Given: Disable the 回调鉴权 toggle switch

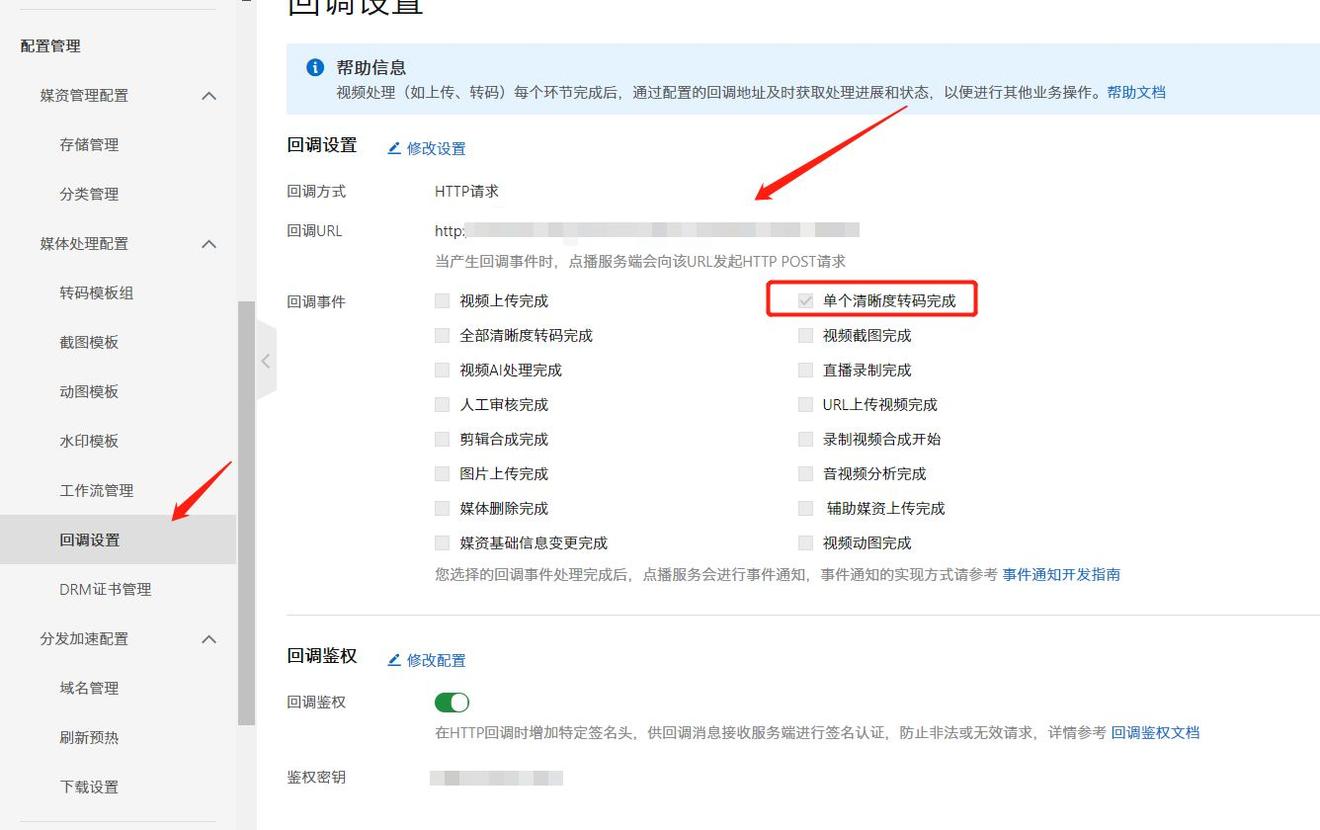Looking at the screenshot, I should pos(451,702).
